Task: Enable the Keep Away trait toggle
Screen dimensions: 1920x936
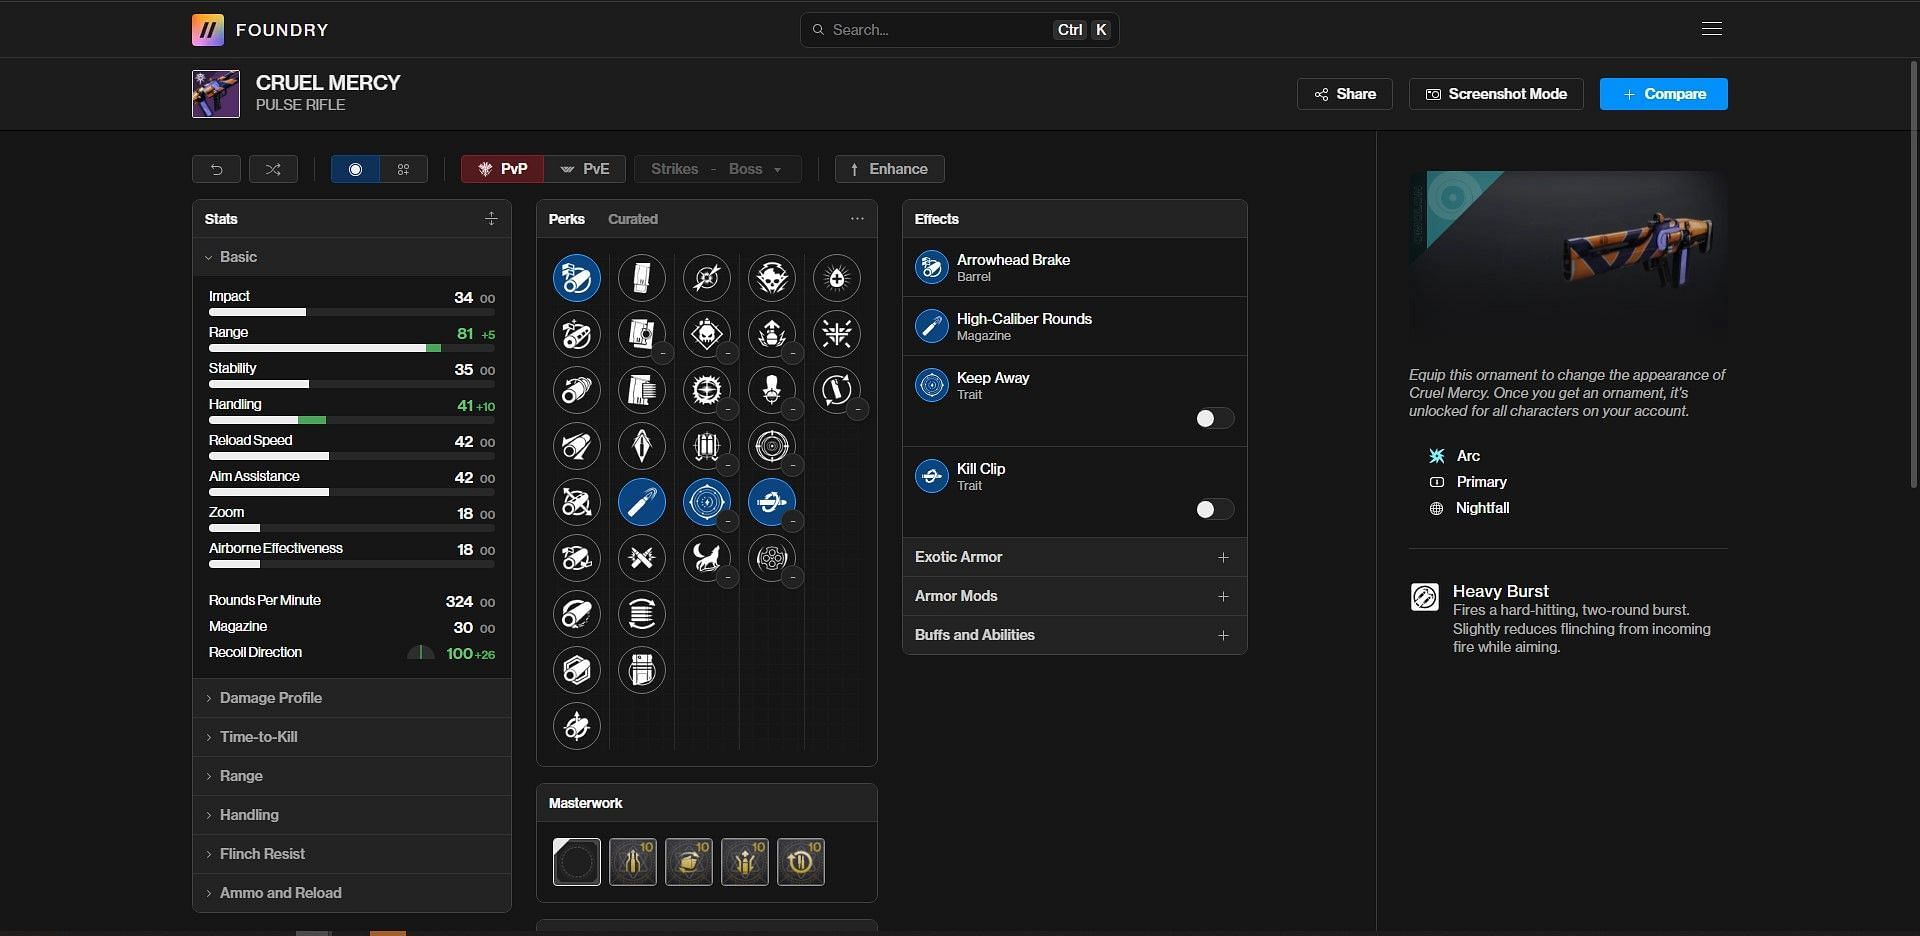Action: click(1214, 419)
